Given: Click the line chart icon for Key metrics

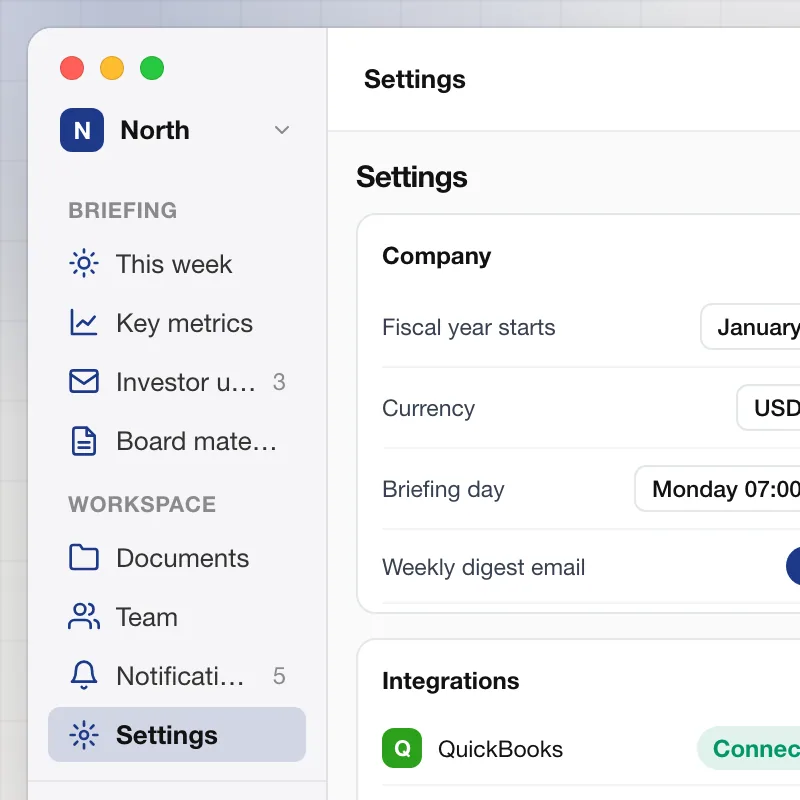Looking at the screenshot, I should 84,323.
